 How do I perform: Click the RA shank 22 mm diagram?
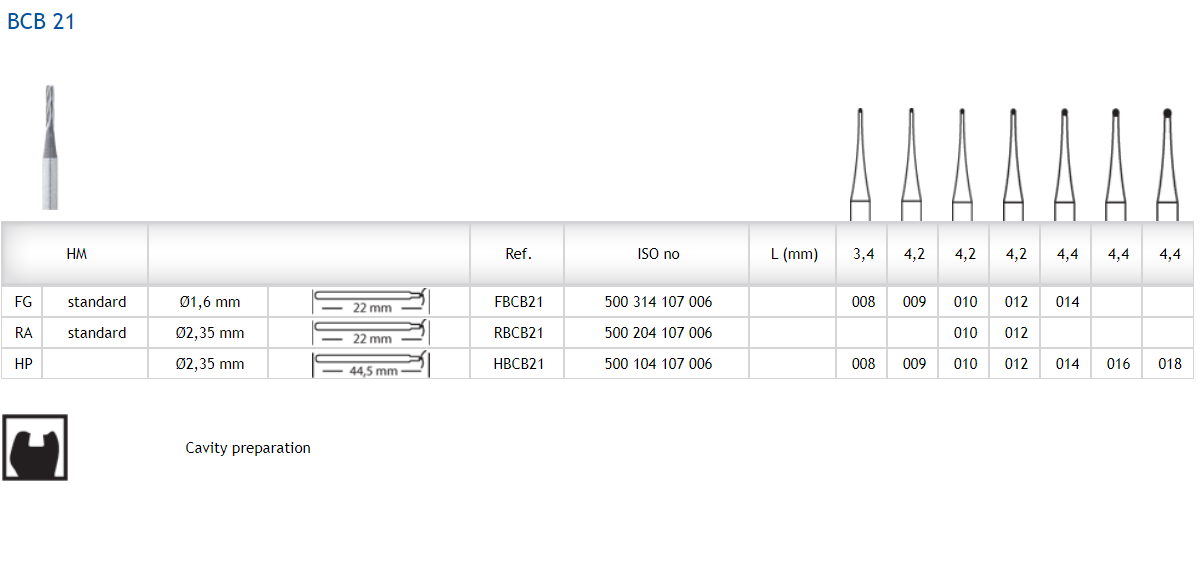tap(371, 332)
